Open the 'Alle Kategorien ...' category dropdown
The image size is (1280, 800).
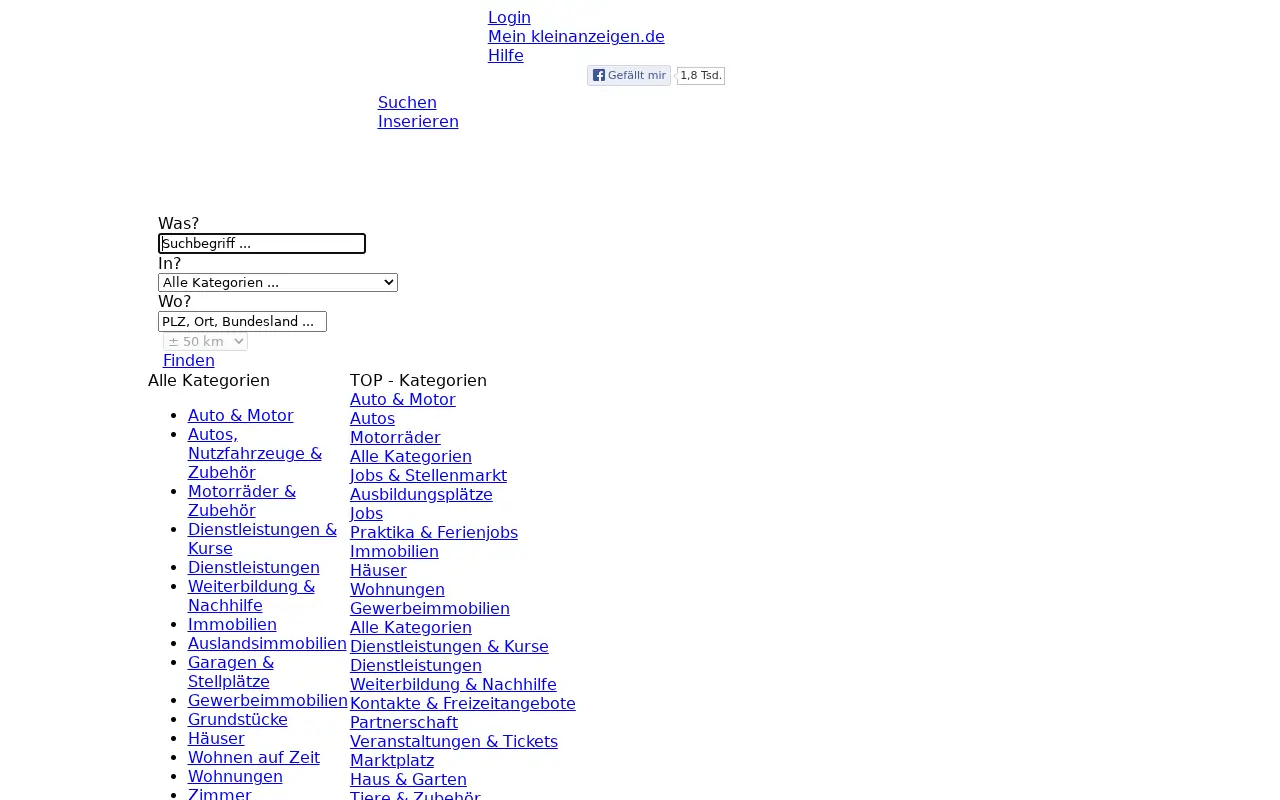[278, 282]
